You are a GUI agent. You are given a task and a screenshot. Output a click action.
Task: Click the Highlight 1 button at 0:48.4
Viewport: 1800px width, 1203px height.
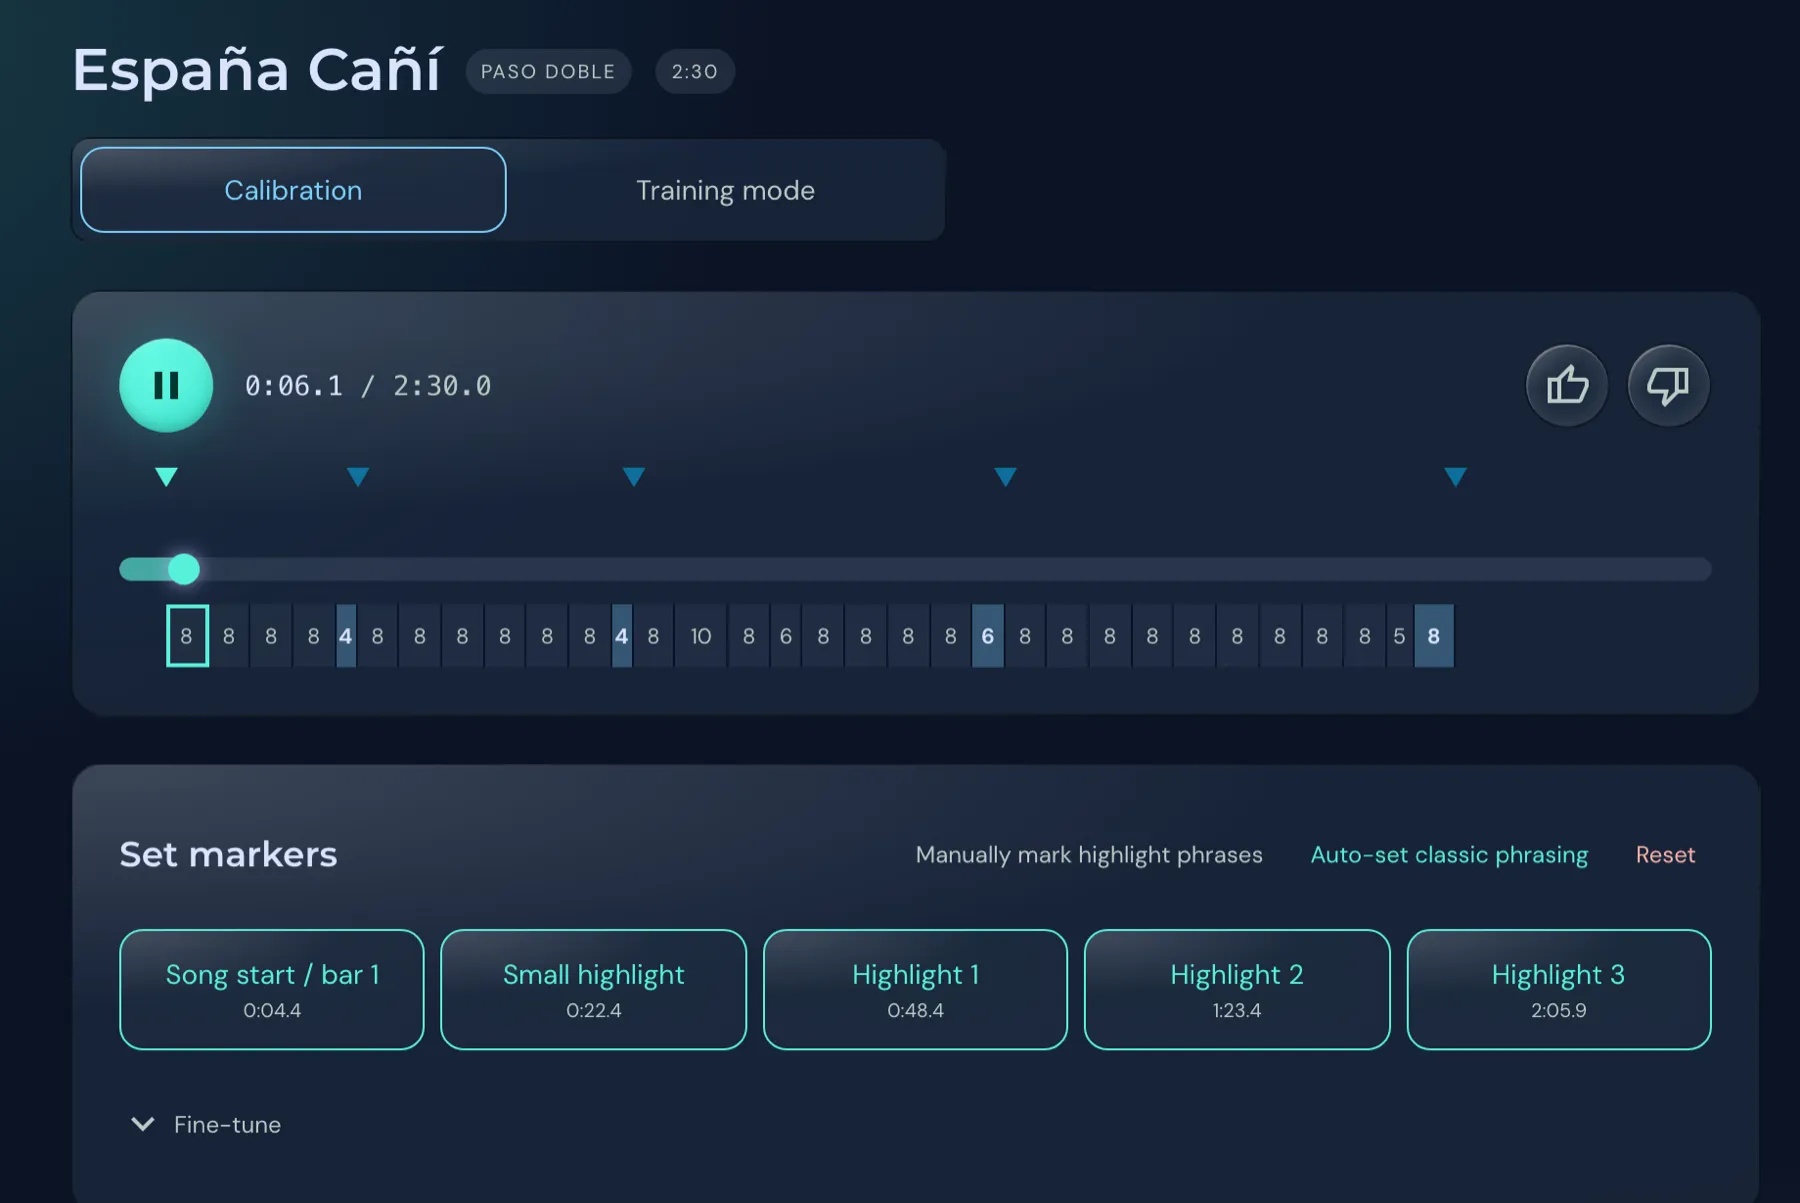click(915, 990)
